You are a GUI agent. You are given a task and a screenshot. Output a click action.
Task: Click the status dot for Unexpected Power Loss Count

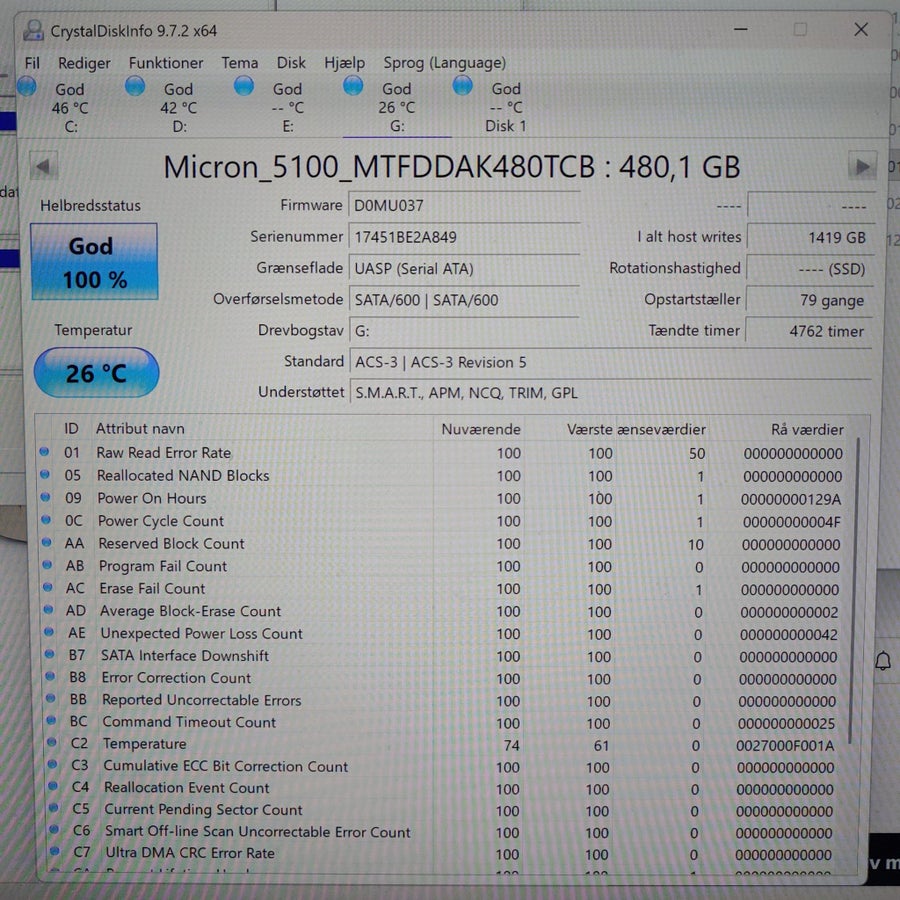click(49, 632)
